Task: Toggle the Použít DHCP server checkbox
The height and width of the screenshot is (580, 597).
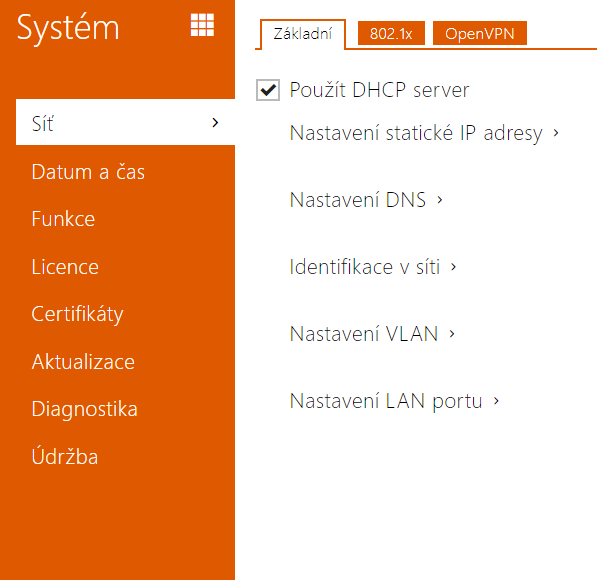Action: (268, 90)
